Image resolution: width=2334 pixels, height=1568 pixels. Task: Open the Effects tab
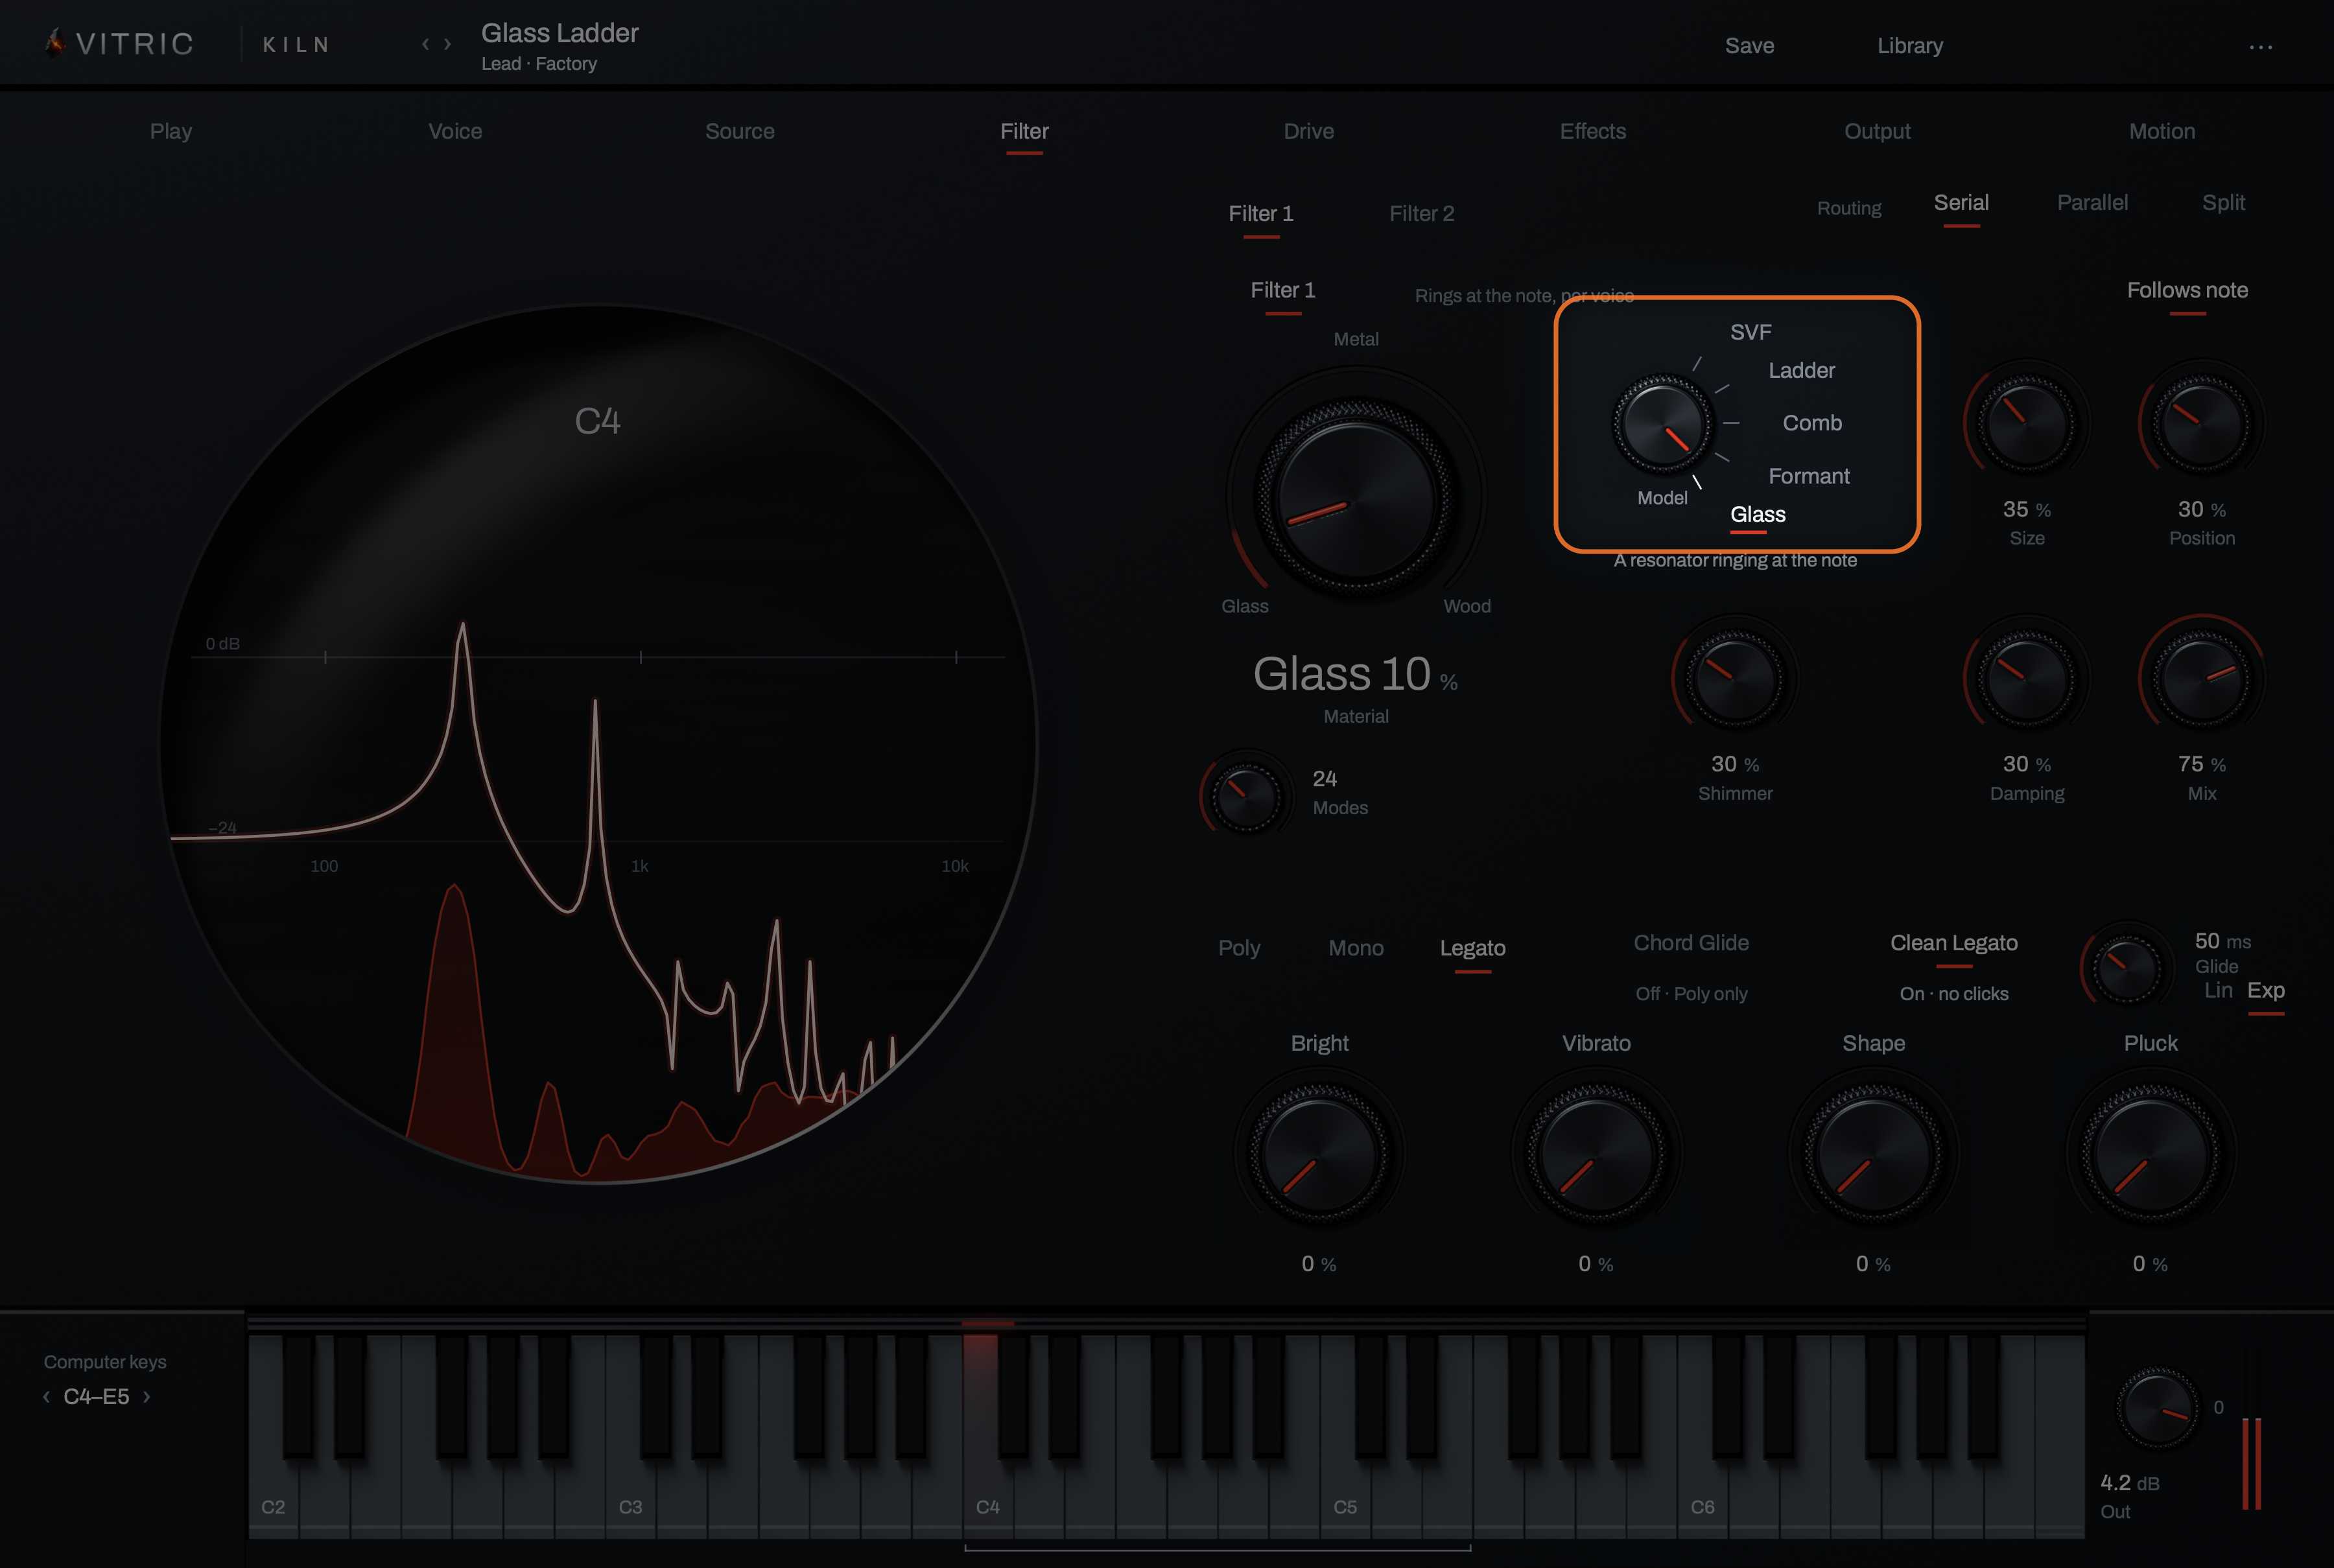point(1593,131)
